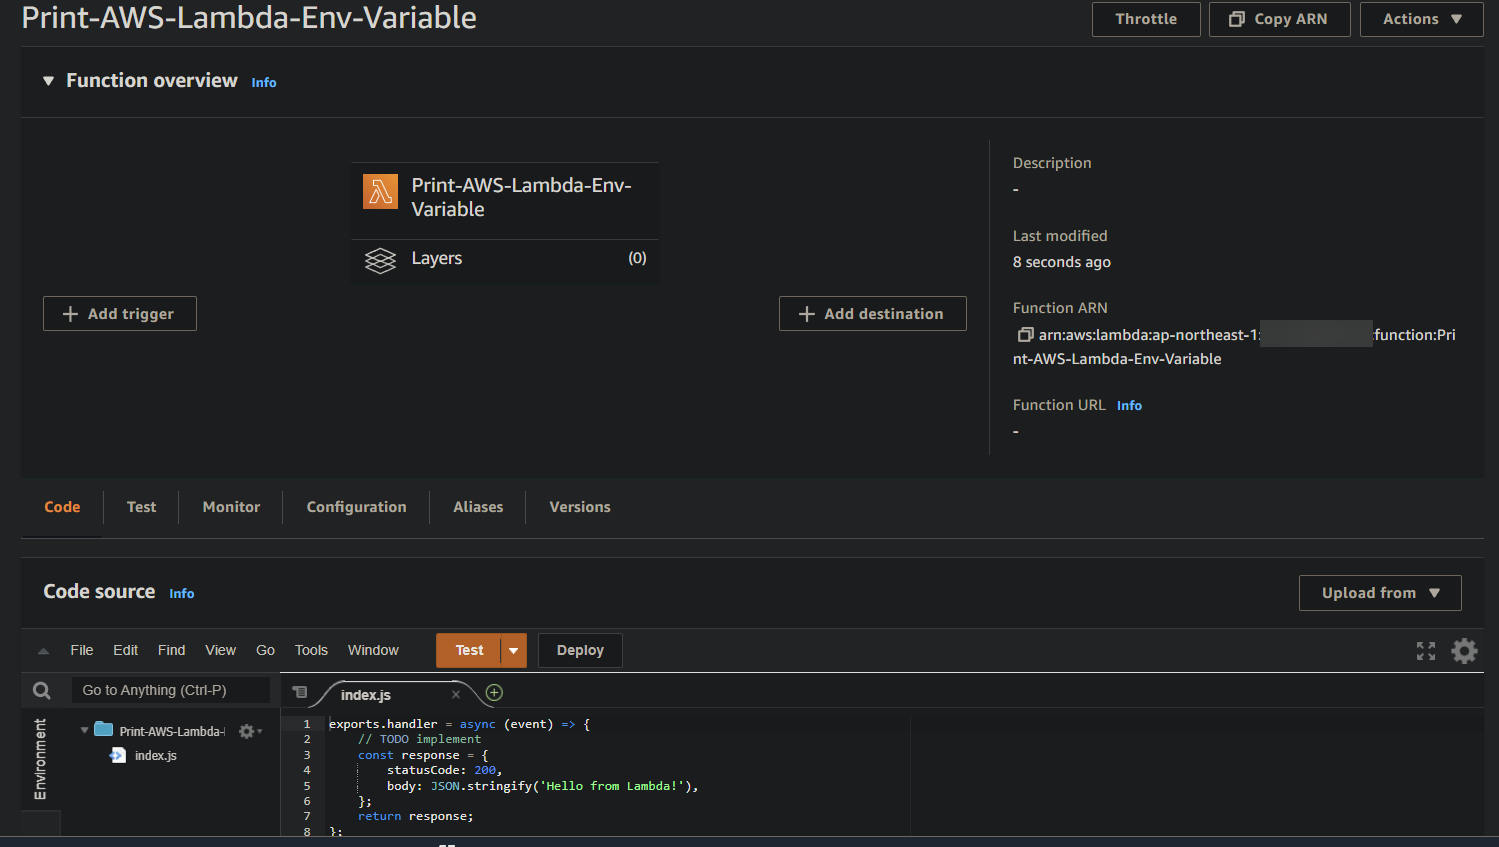Go to the Aliases tab

(478, 507)
